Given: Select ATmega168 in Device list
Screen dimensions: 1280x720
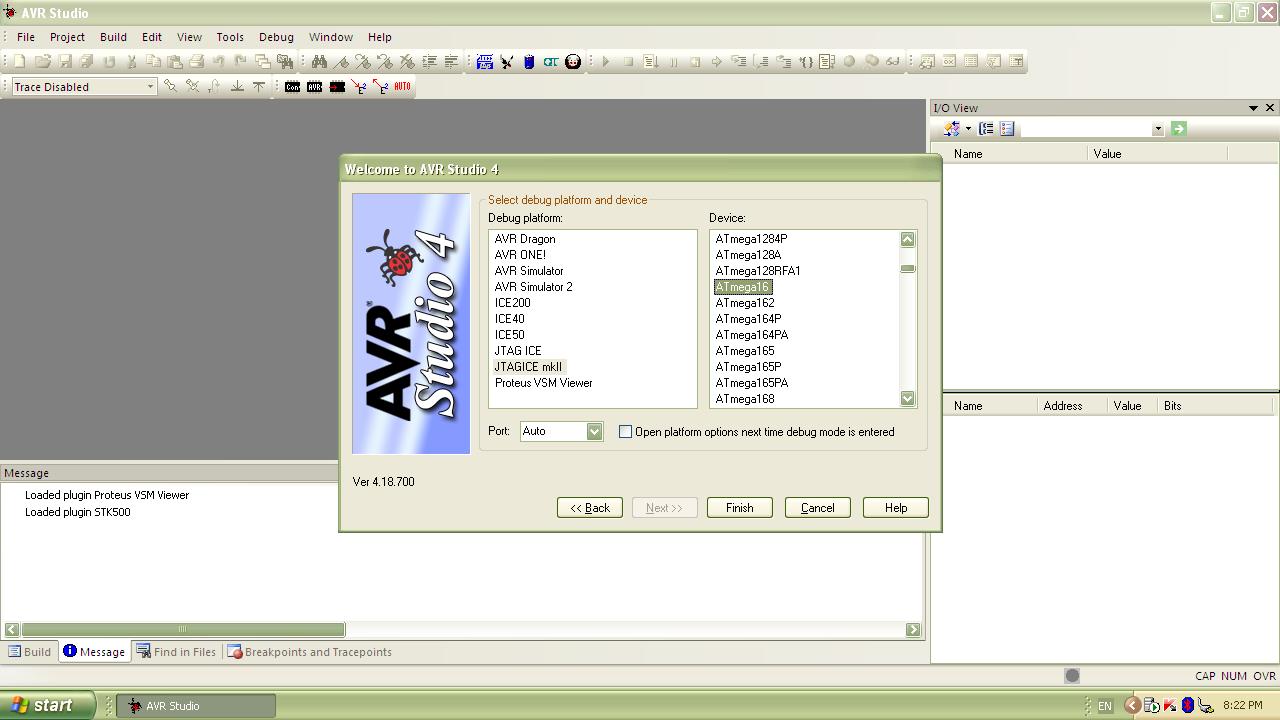Looking at the screenshot, I should tap(745, 399).
